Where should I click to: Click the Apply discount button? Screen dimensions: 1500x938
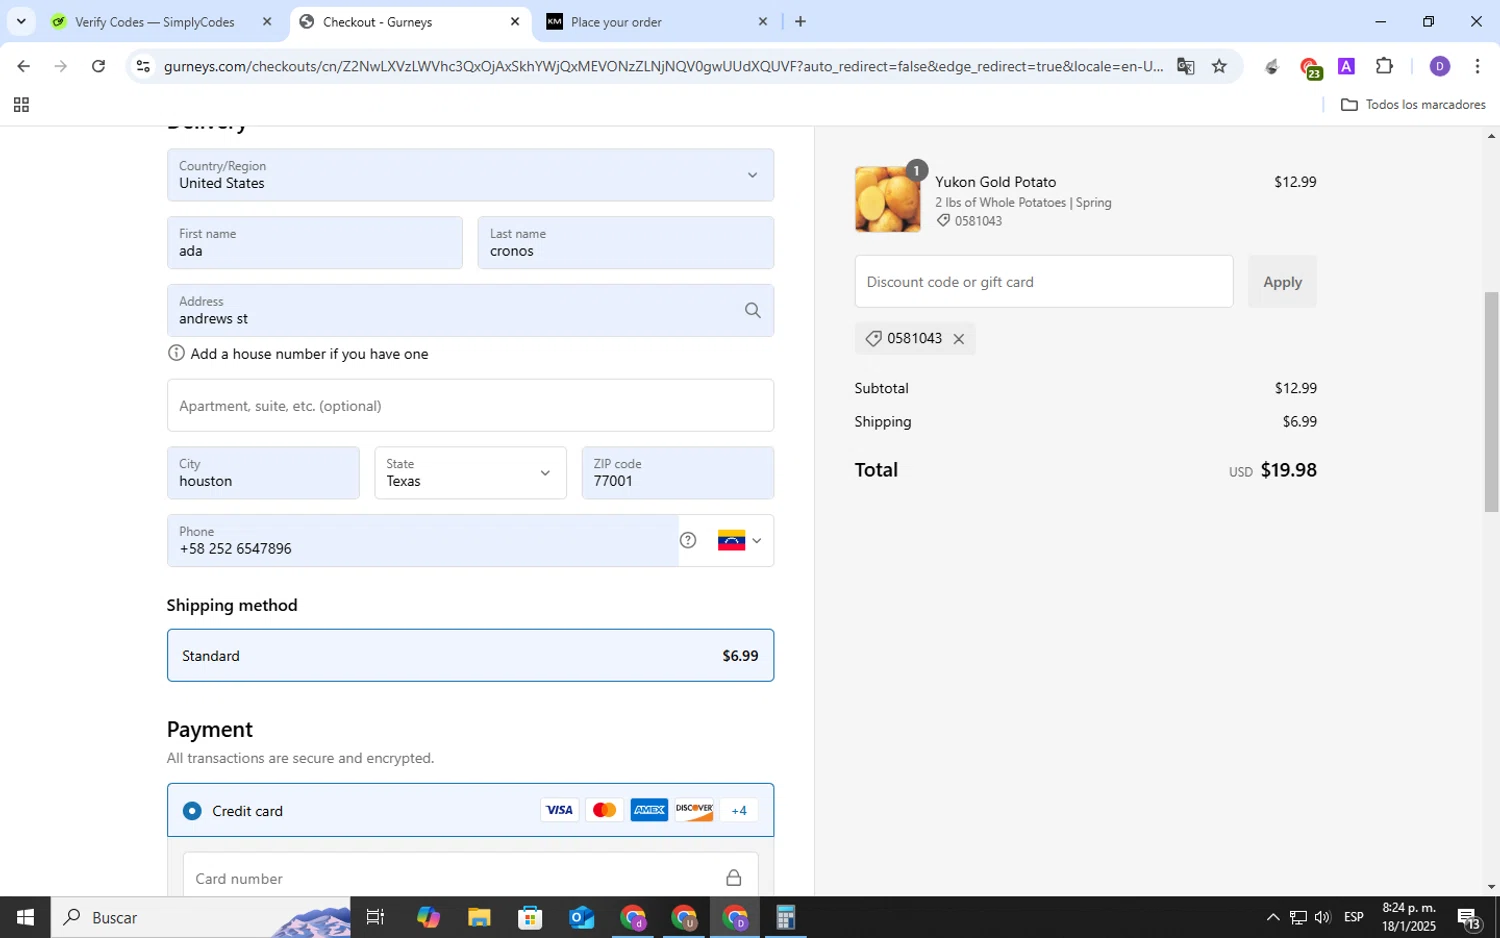click(1282, 282)
